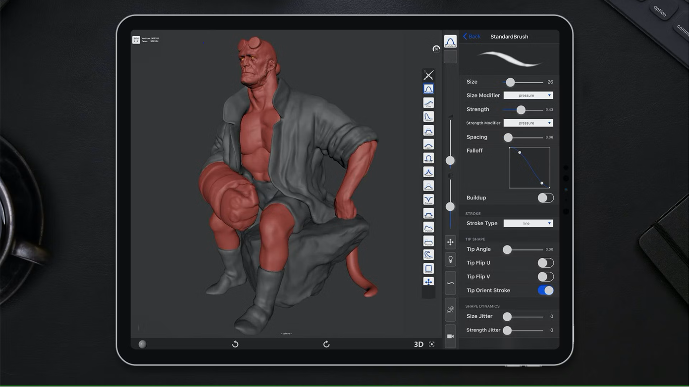The width and height of the screenshot is (690, 387).
Task: Open the Size Modifier dropdown
Action: coord(528,95)
